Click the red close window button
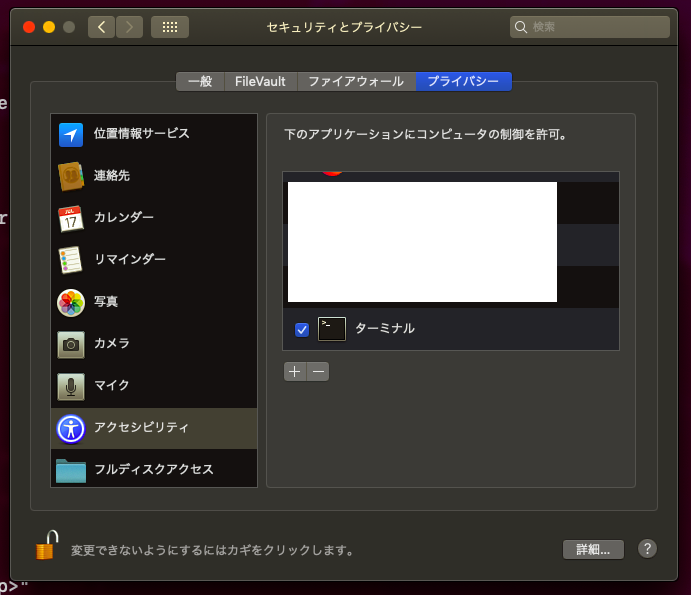This screenshot has height=595, width=691. click(x=29, y=27)
